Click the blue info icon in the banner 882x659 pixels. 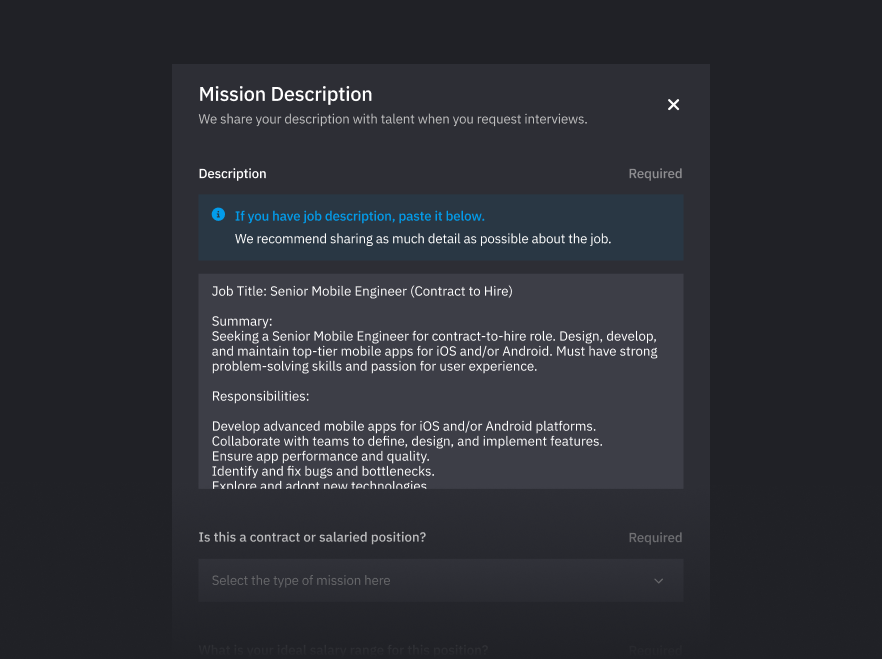point(218,215)
